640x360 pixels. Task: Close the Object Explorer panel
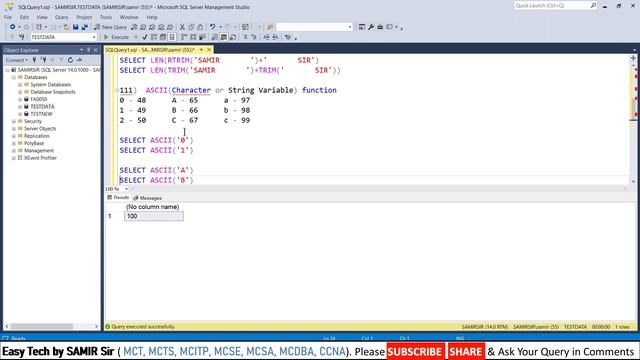point(96,50)
